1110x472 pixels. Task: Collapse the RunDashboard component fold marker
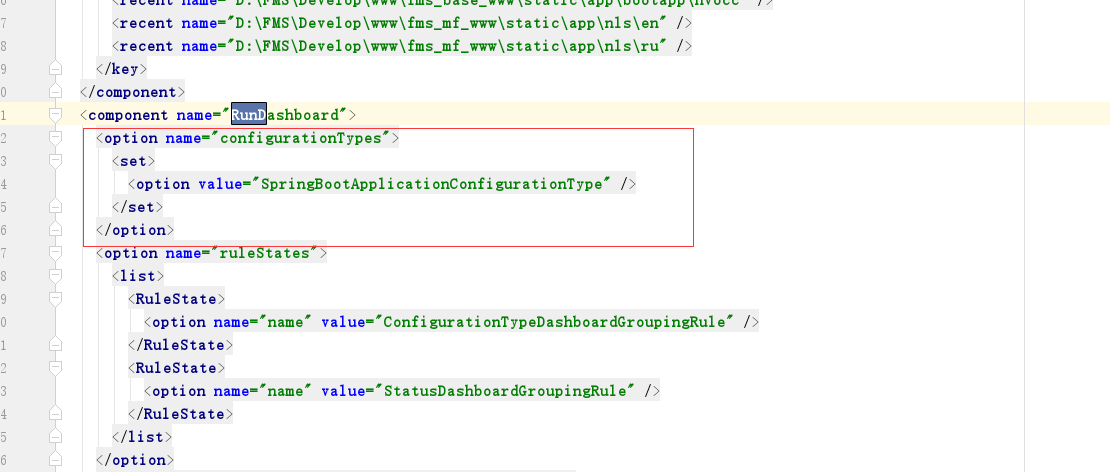[x=55, y=115]
